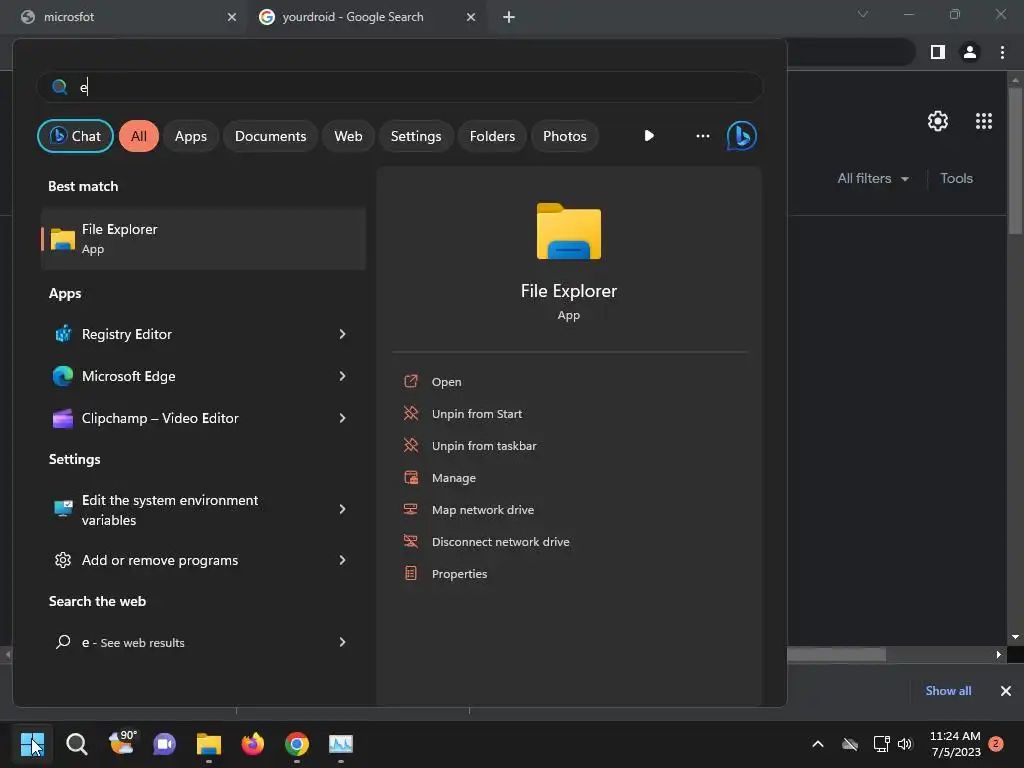Open the File Explorer best match result

click(x=203, y=239)
